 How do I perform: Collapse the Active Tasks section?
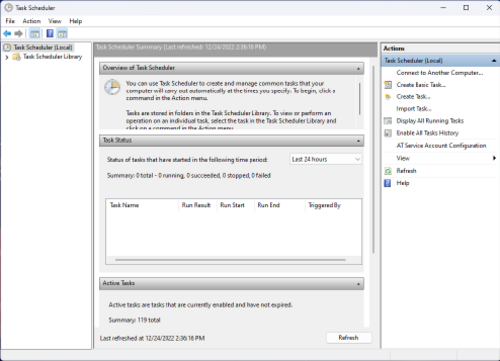pos(358,284)
